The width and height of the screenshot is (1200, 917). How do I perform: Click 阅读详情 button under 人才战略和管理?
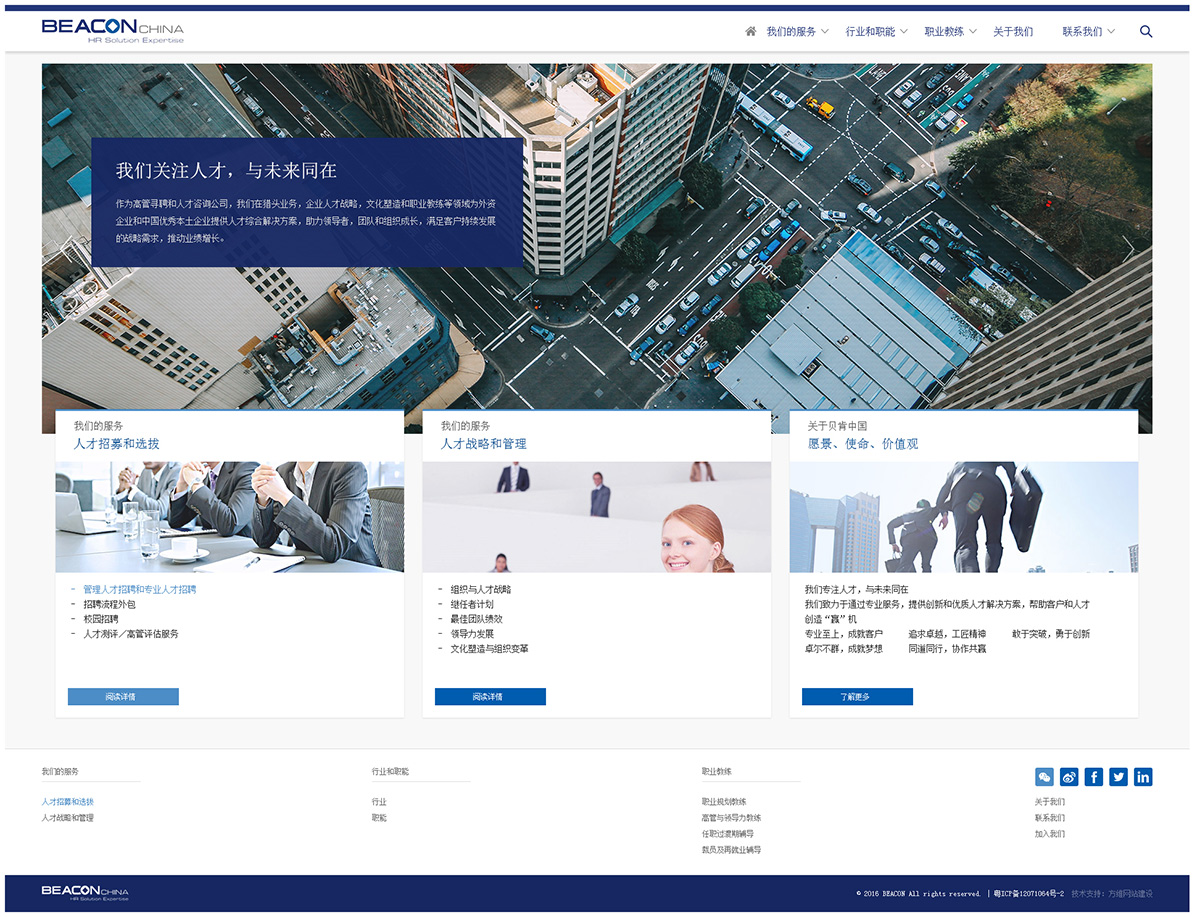tap(490, 697)
